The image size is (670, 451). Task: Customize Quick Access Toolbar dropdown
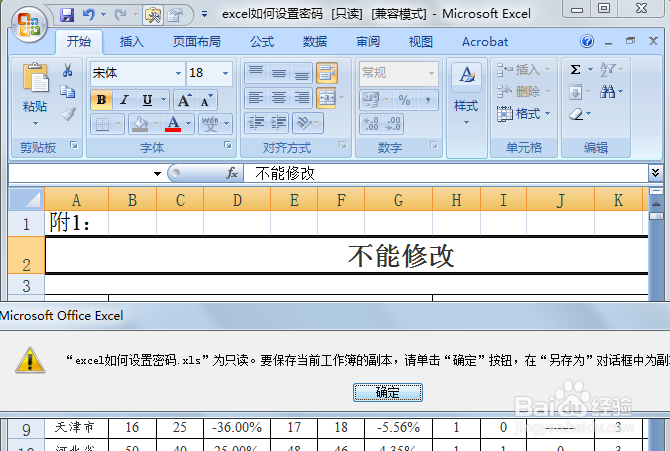(x=205, y=15)
